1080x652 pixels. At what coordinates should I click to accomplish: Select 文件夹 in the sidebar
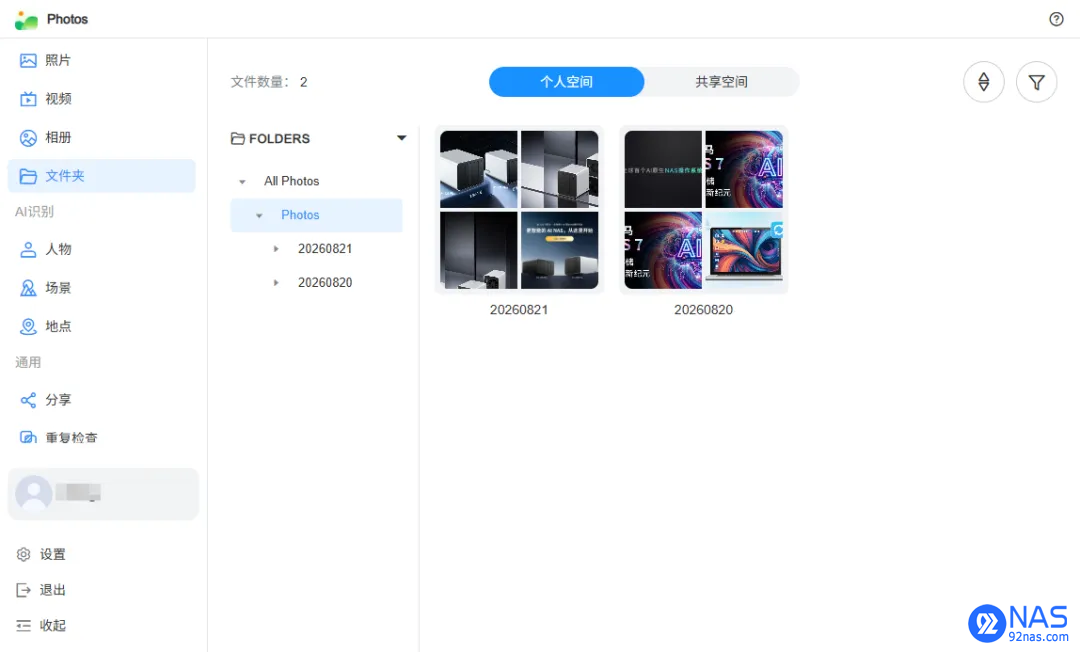102,176
